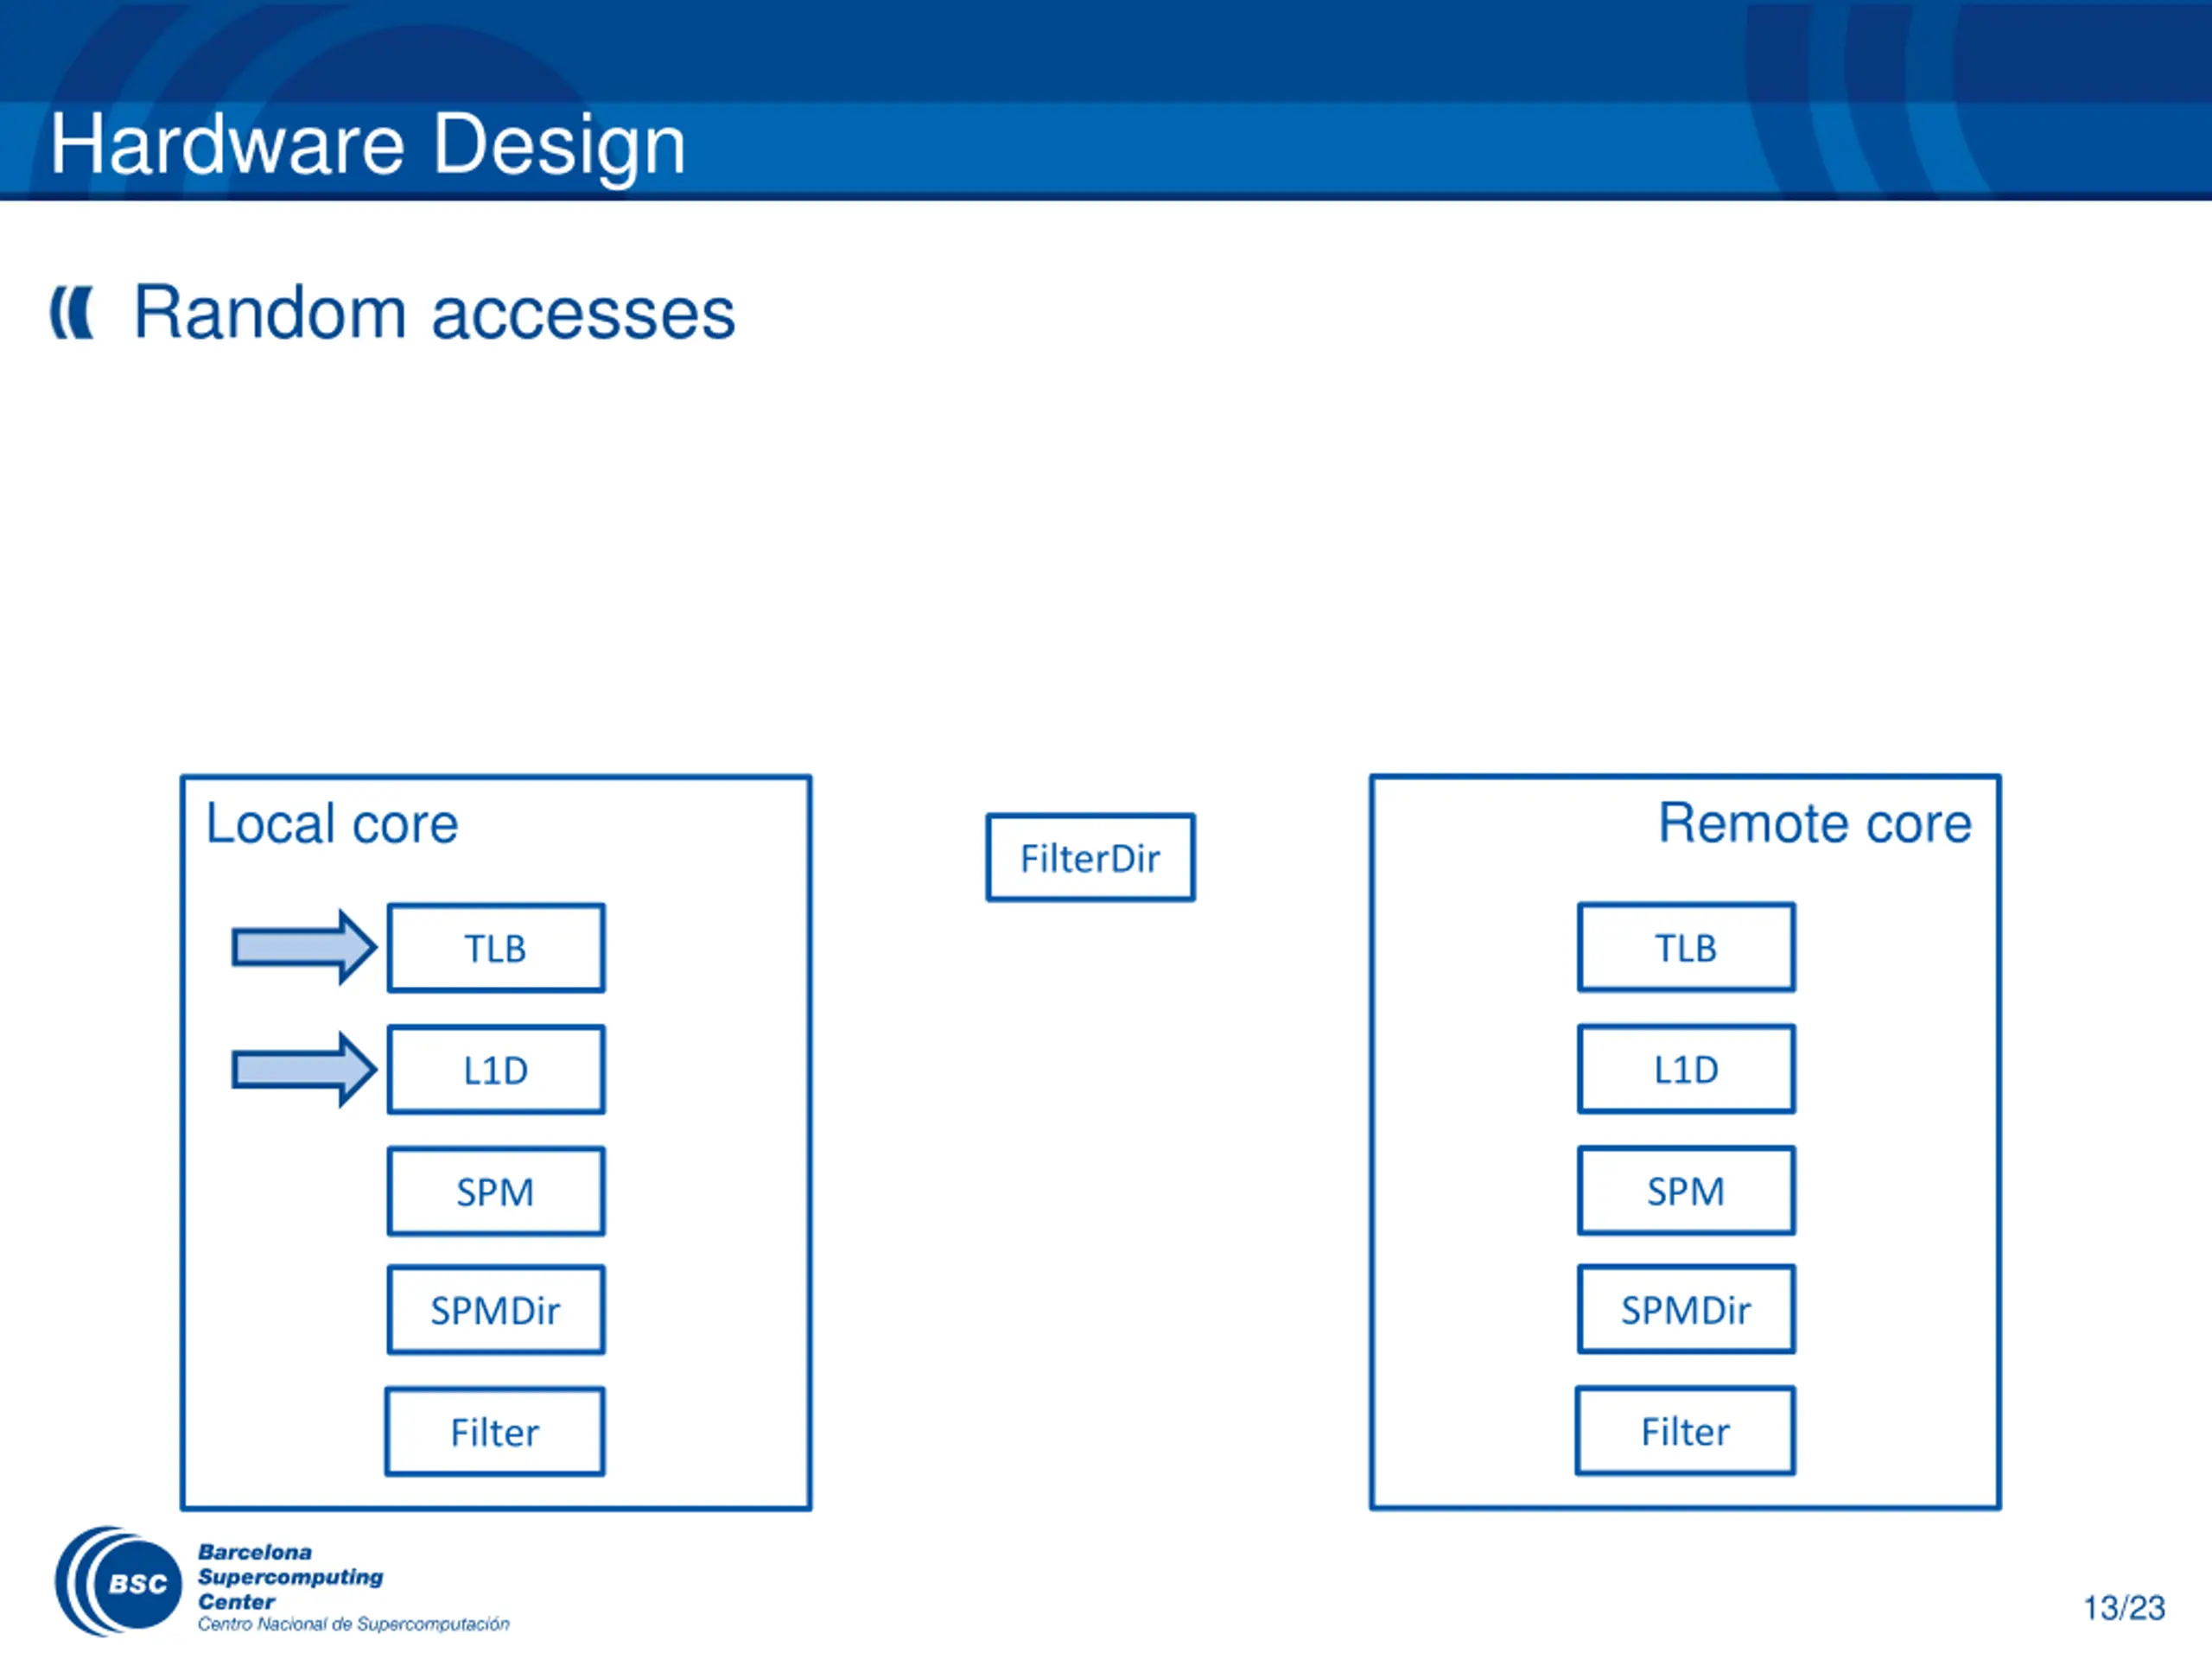
Task: Click the Barcelona Supercomputing Center text
Action: [290, 1577]
